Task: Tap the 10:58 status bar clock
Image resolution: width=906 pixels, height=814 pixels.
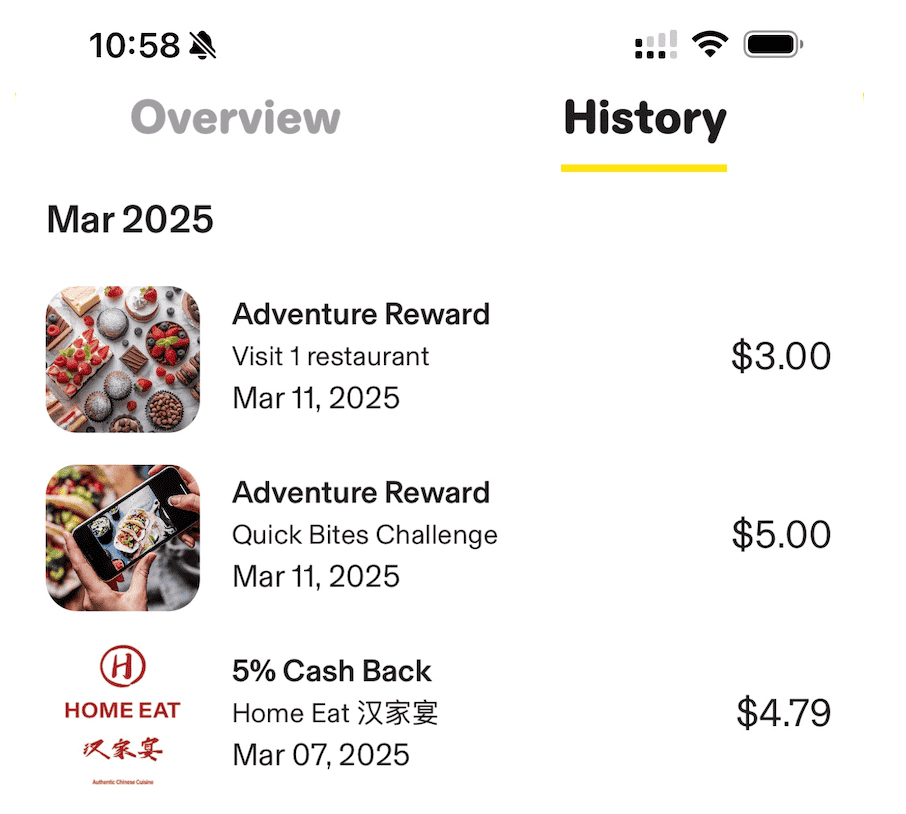Action: tap(134, 45)
